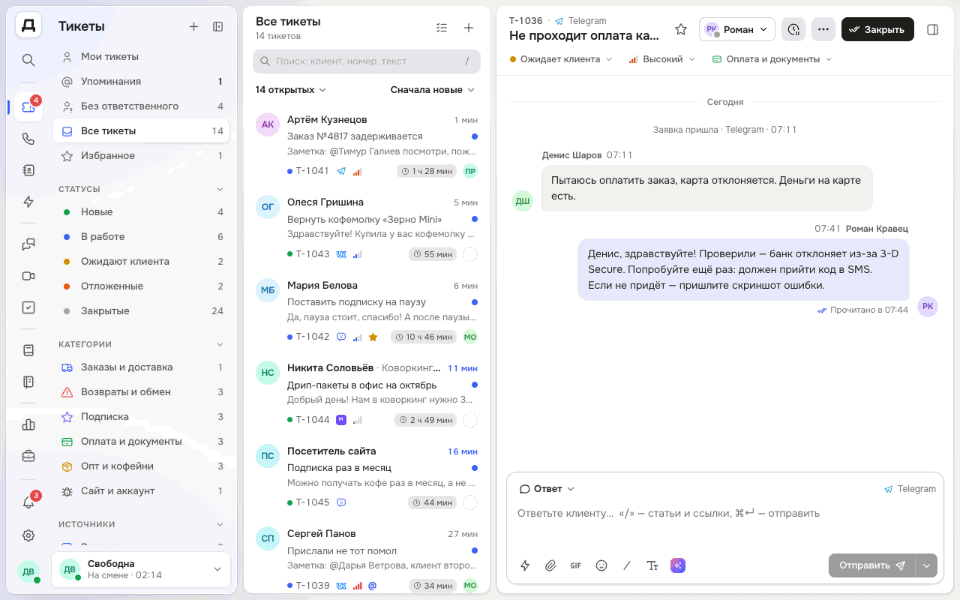Open the calls section (phone icon)
This screenshot has width=960, height=600.
point(28,139)
